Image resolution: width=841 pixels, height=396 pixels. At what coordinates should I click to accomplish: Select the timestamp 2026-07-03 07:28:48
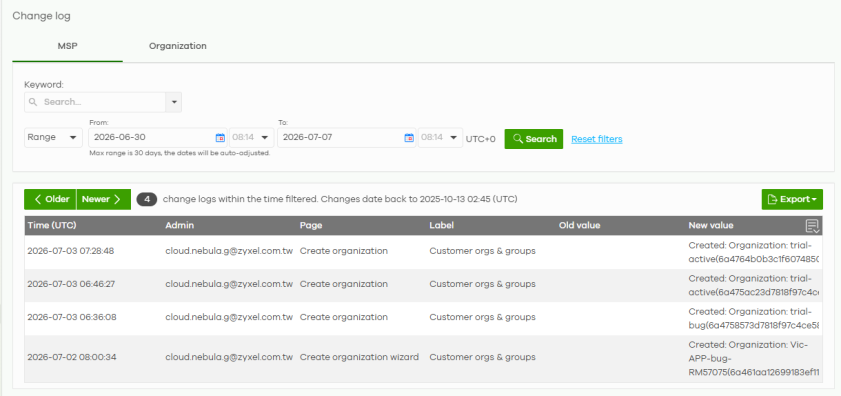[71, 251]
